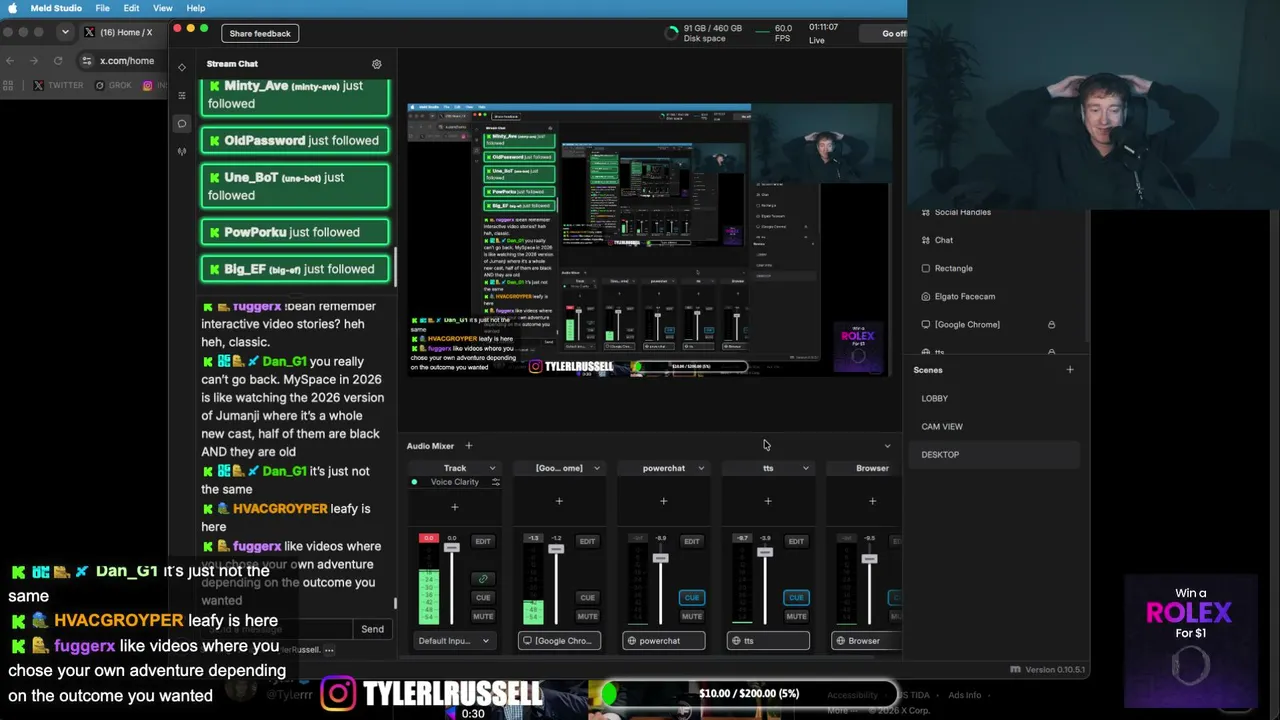The image size is (1280, 720).
Task: Edit the powerchat channel
Action: 692,541
